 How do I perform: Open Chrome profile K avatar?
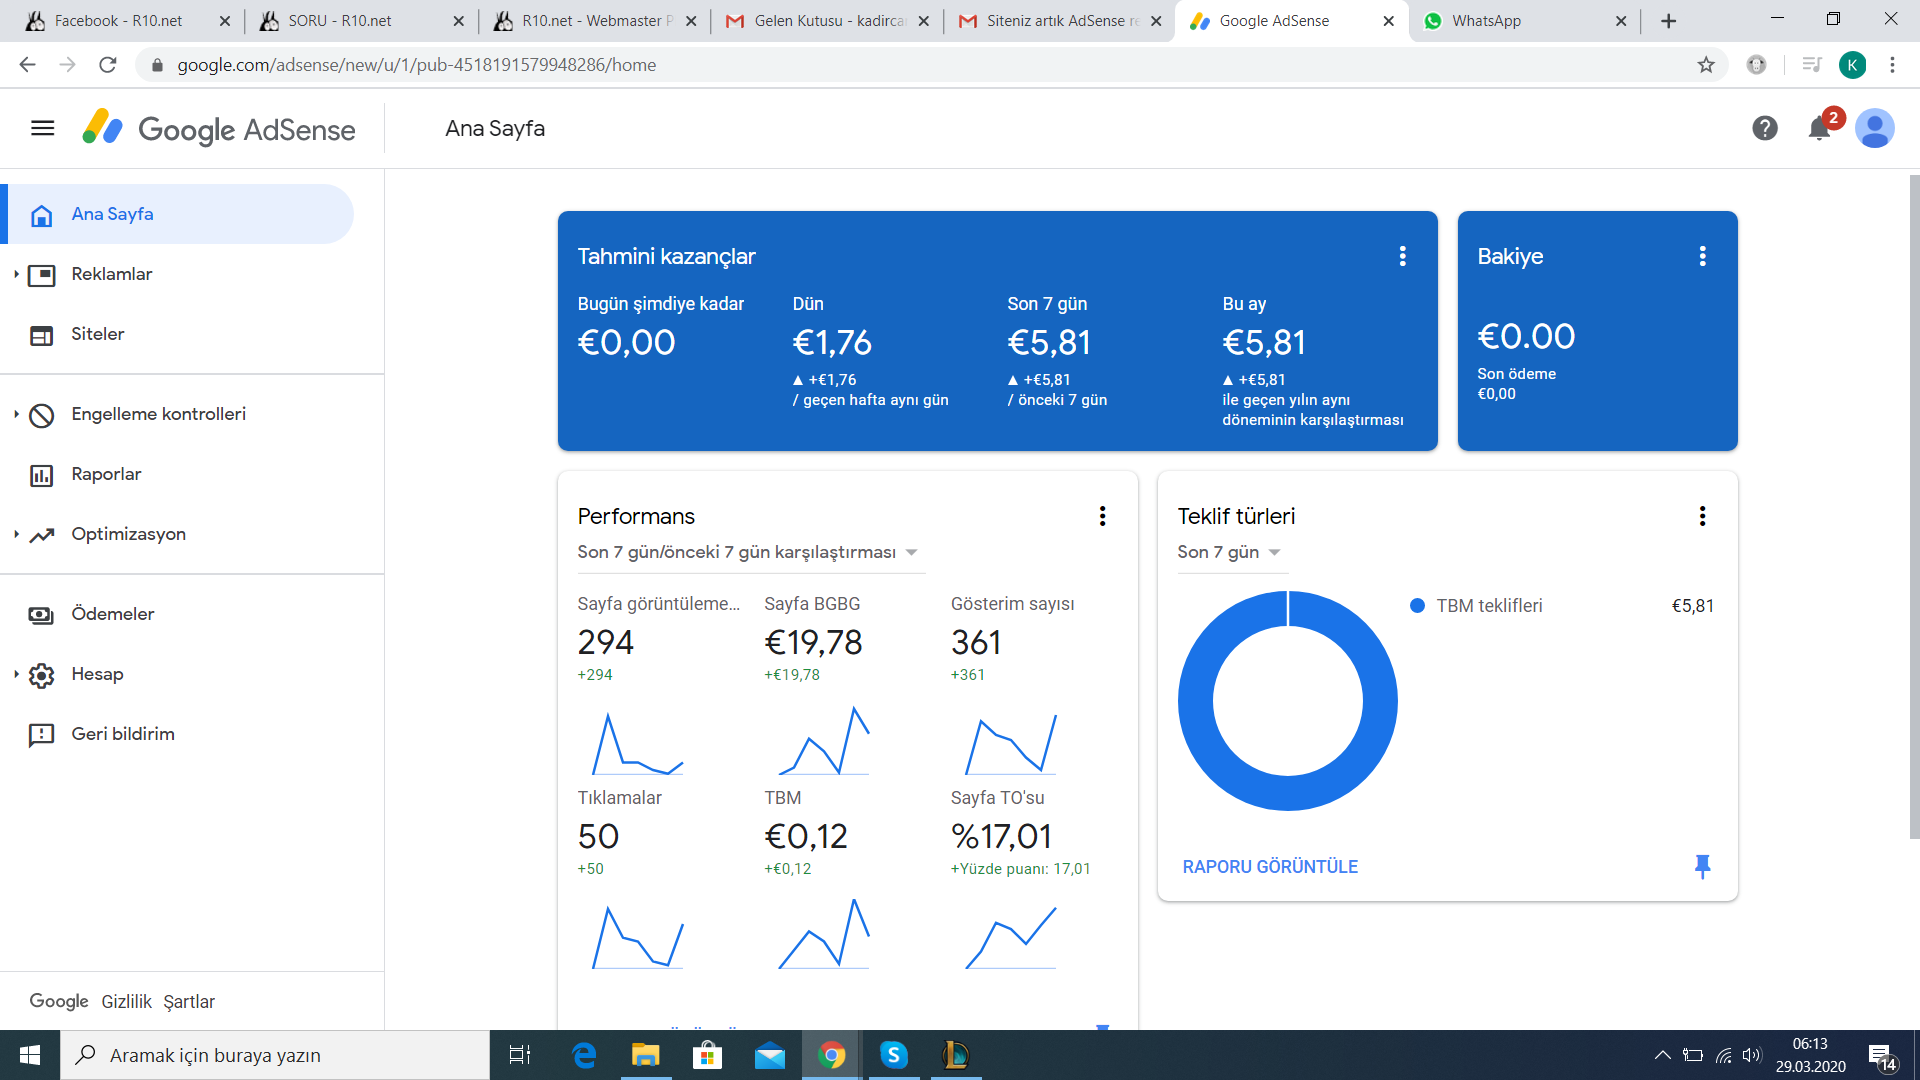click(x=1852, y=65)
